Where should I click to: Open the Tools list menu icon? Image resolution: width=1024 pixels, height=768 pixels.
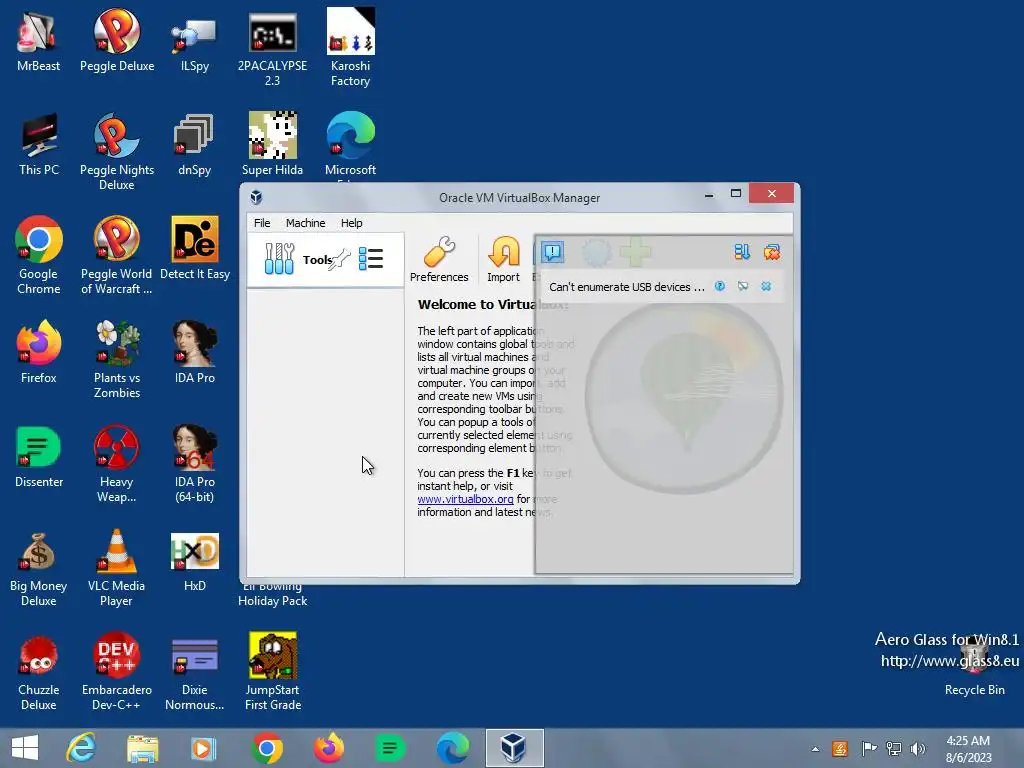click(x=371, y=259)
